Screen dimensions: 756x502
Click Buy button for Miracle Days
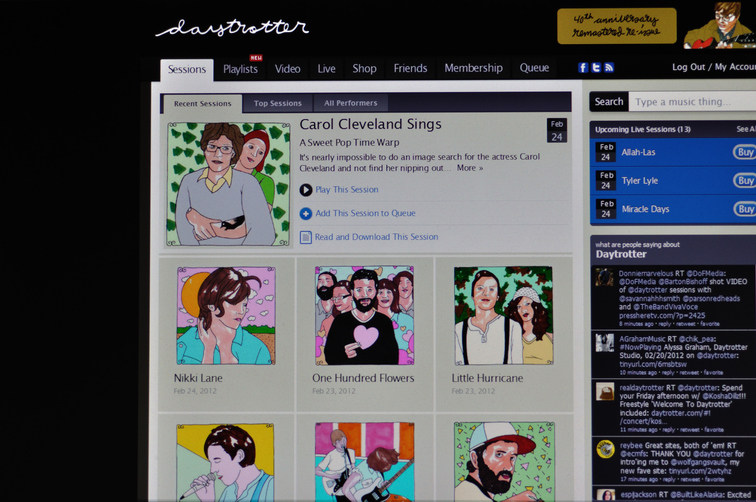pyautogui.click(x=744, y=209)
